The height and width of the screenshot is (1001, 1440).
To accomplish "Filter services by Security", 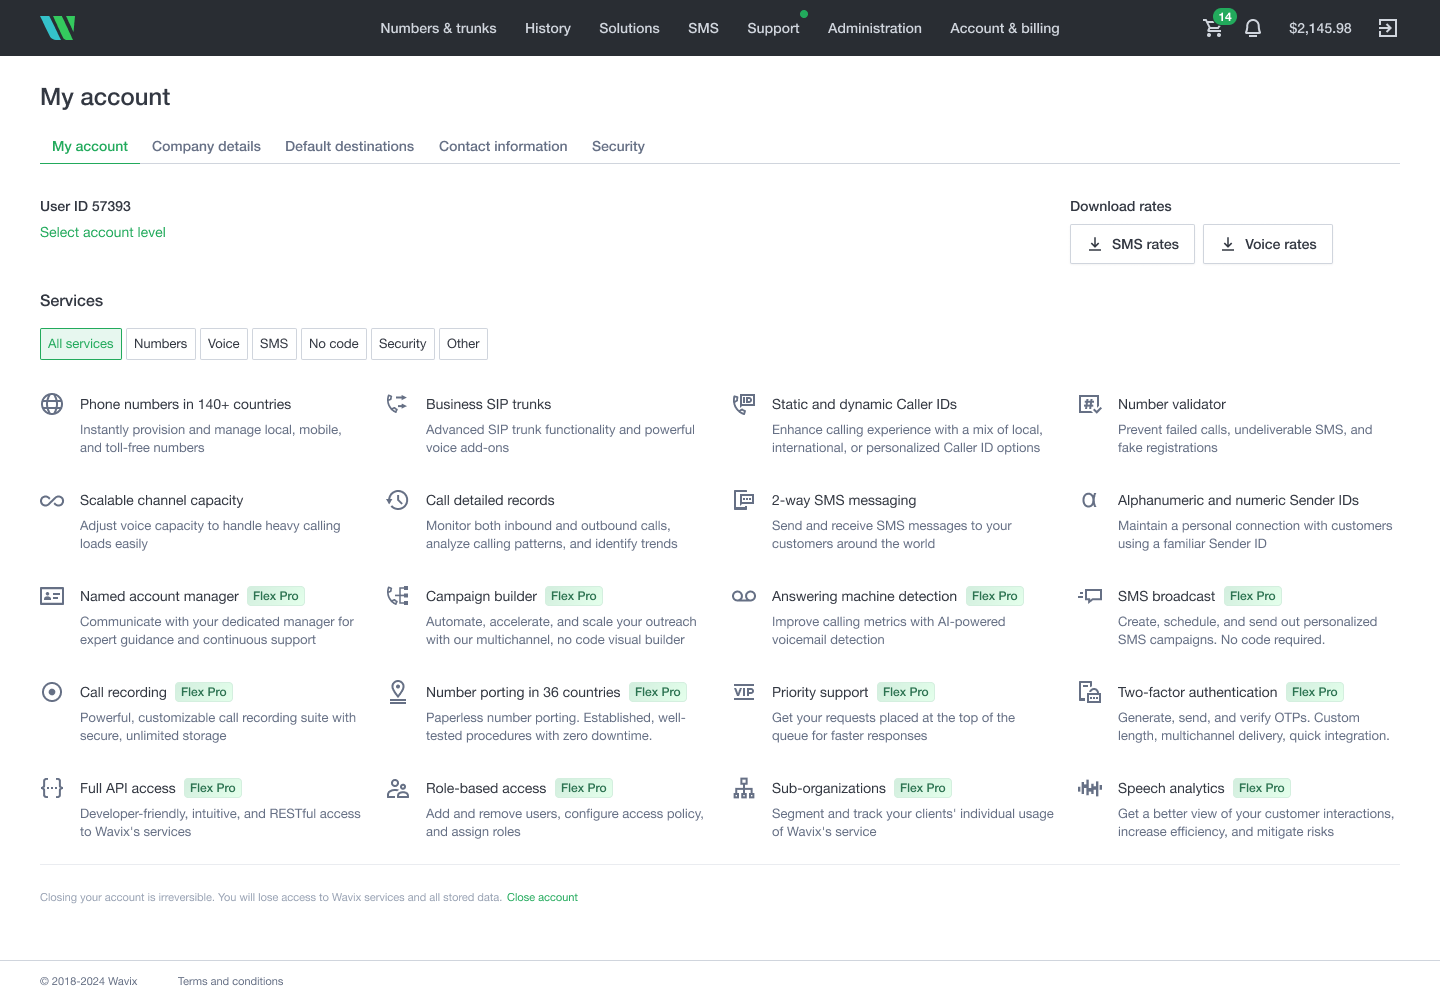I will [403, 344].
